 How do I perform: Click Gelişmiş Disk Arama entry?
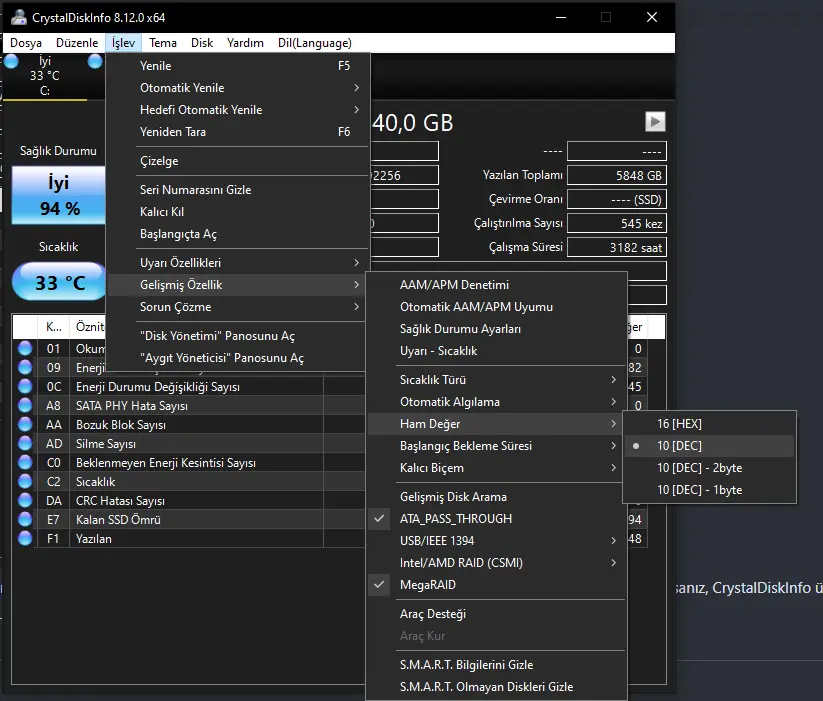[x=497, y=496]
